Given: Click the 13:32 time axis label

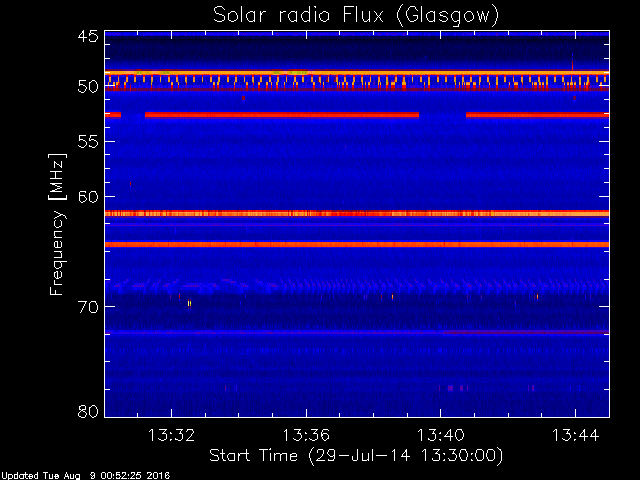Looking at the screenshot, I should [x=171, y=435].
